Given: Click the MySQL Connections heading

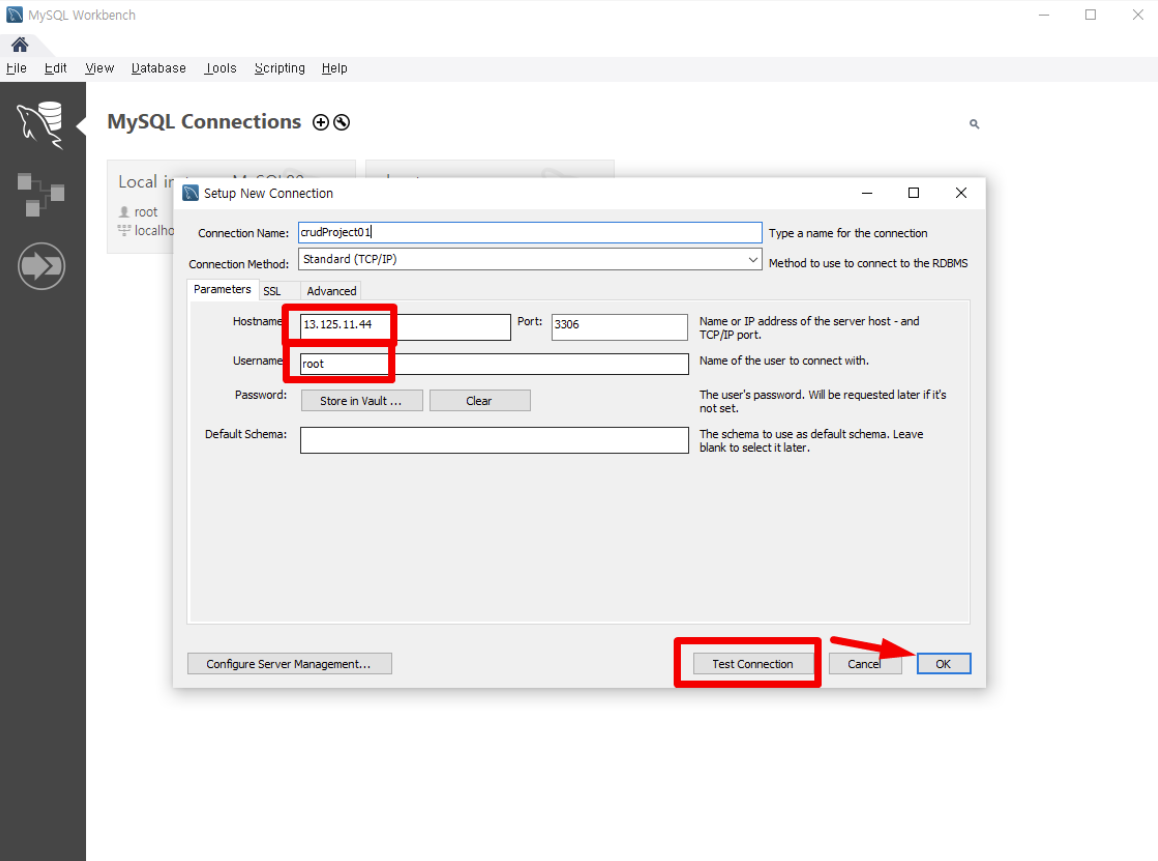Looking at the screenshot, I should pos(205,121).
